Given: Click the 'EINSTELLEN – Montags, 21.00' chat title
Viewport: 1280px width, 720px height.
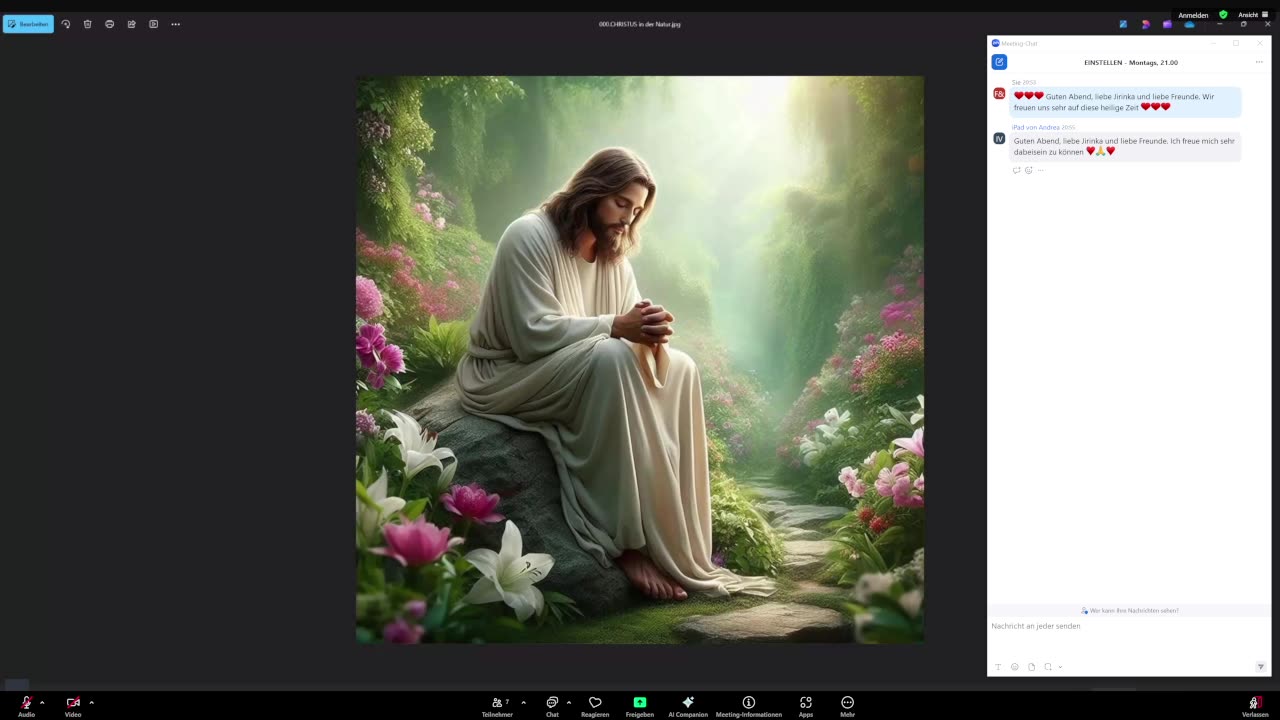Looking at the screenshot, I should (x=1131, y=62).
